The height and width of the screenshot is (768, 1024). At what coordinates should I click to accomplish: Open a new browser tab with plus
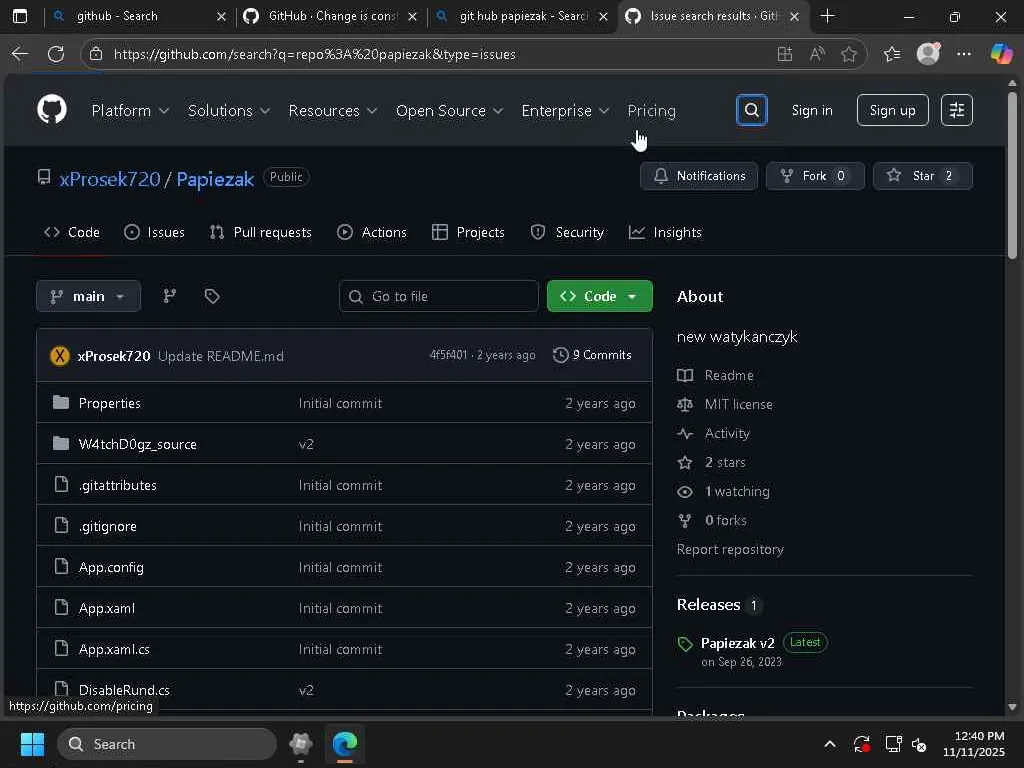click(x=827, y=16)
